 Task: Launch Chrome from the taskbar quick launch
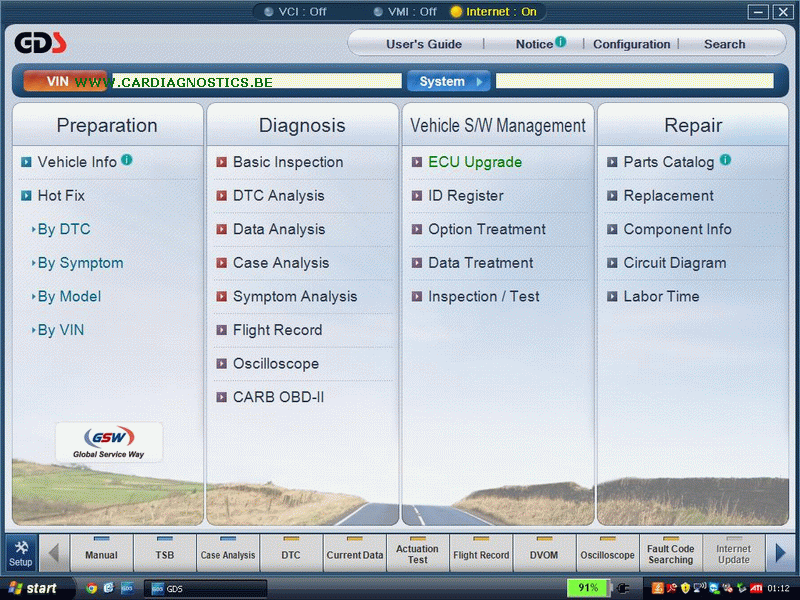(x=92, y=588)
